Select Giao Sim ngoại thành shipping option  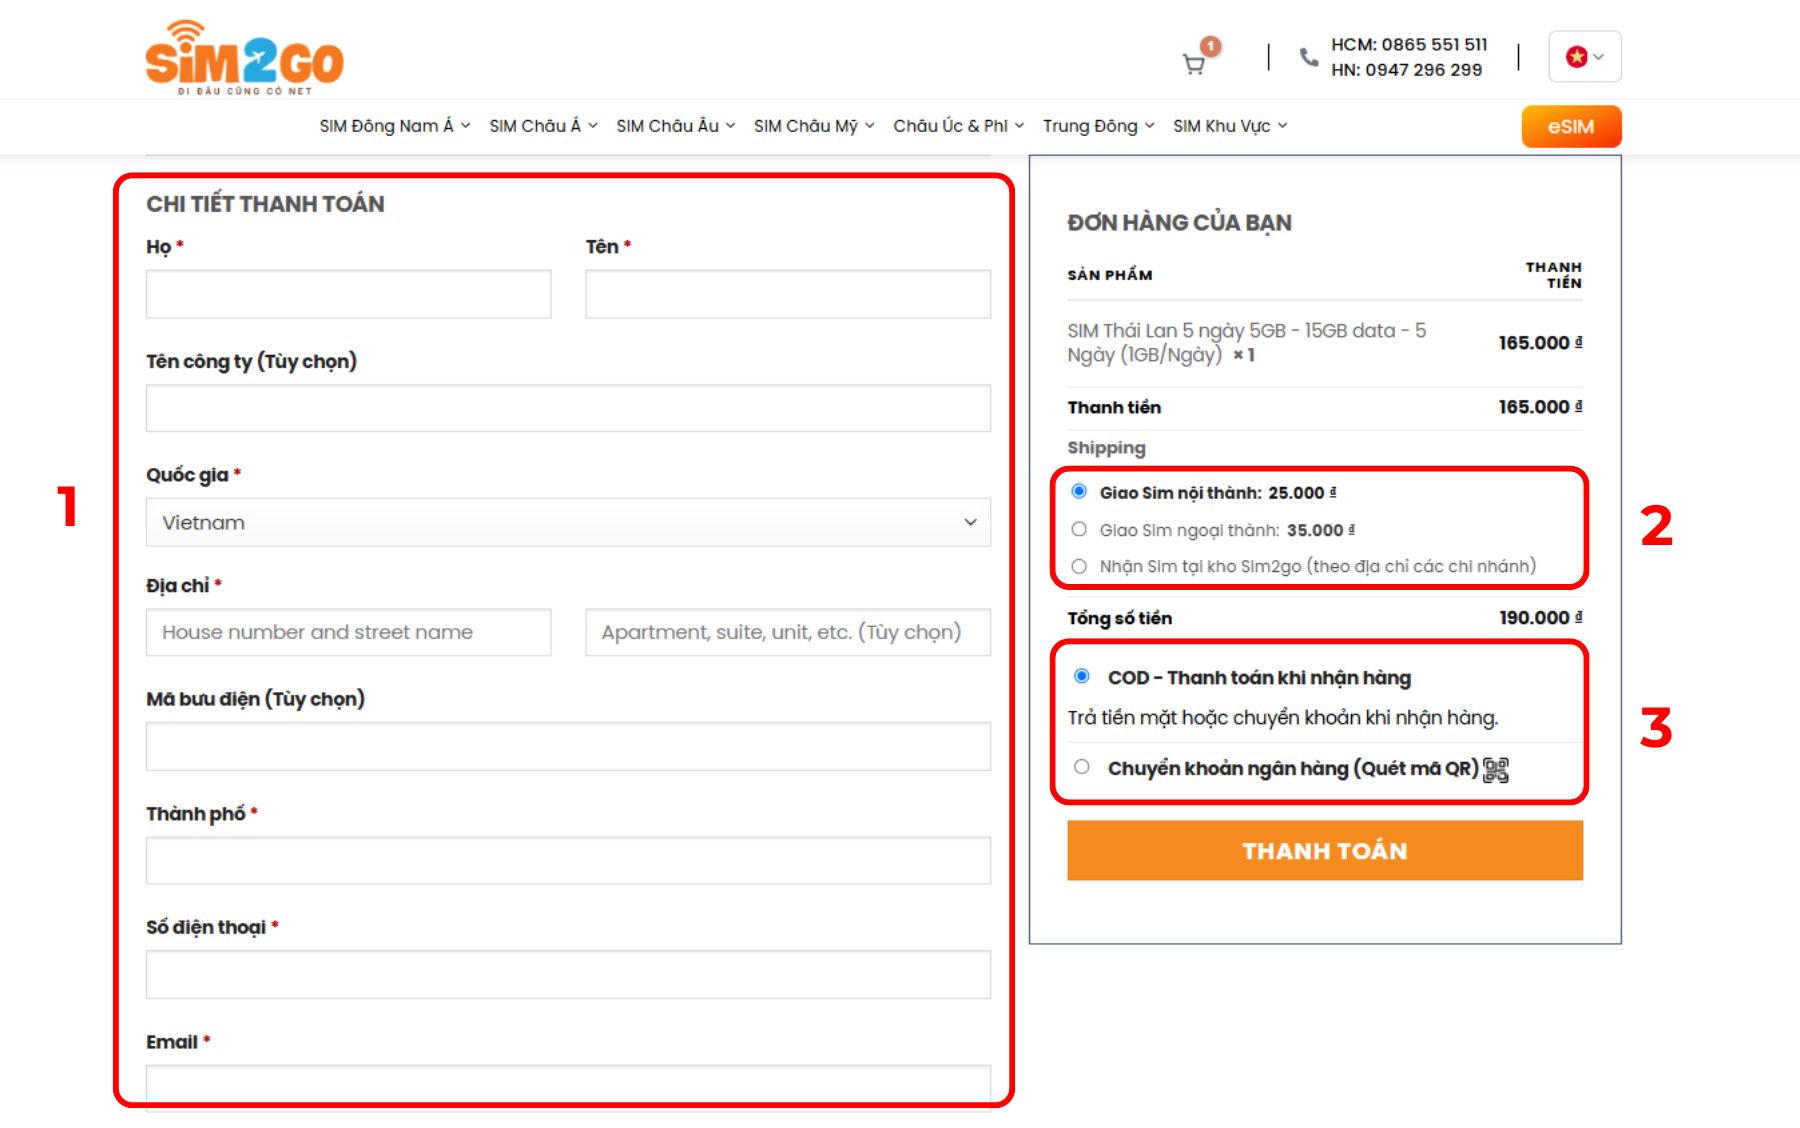pos(1079,529)
